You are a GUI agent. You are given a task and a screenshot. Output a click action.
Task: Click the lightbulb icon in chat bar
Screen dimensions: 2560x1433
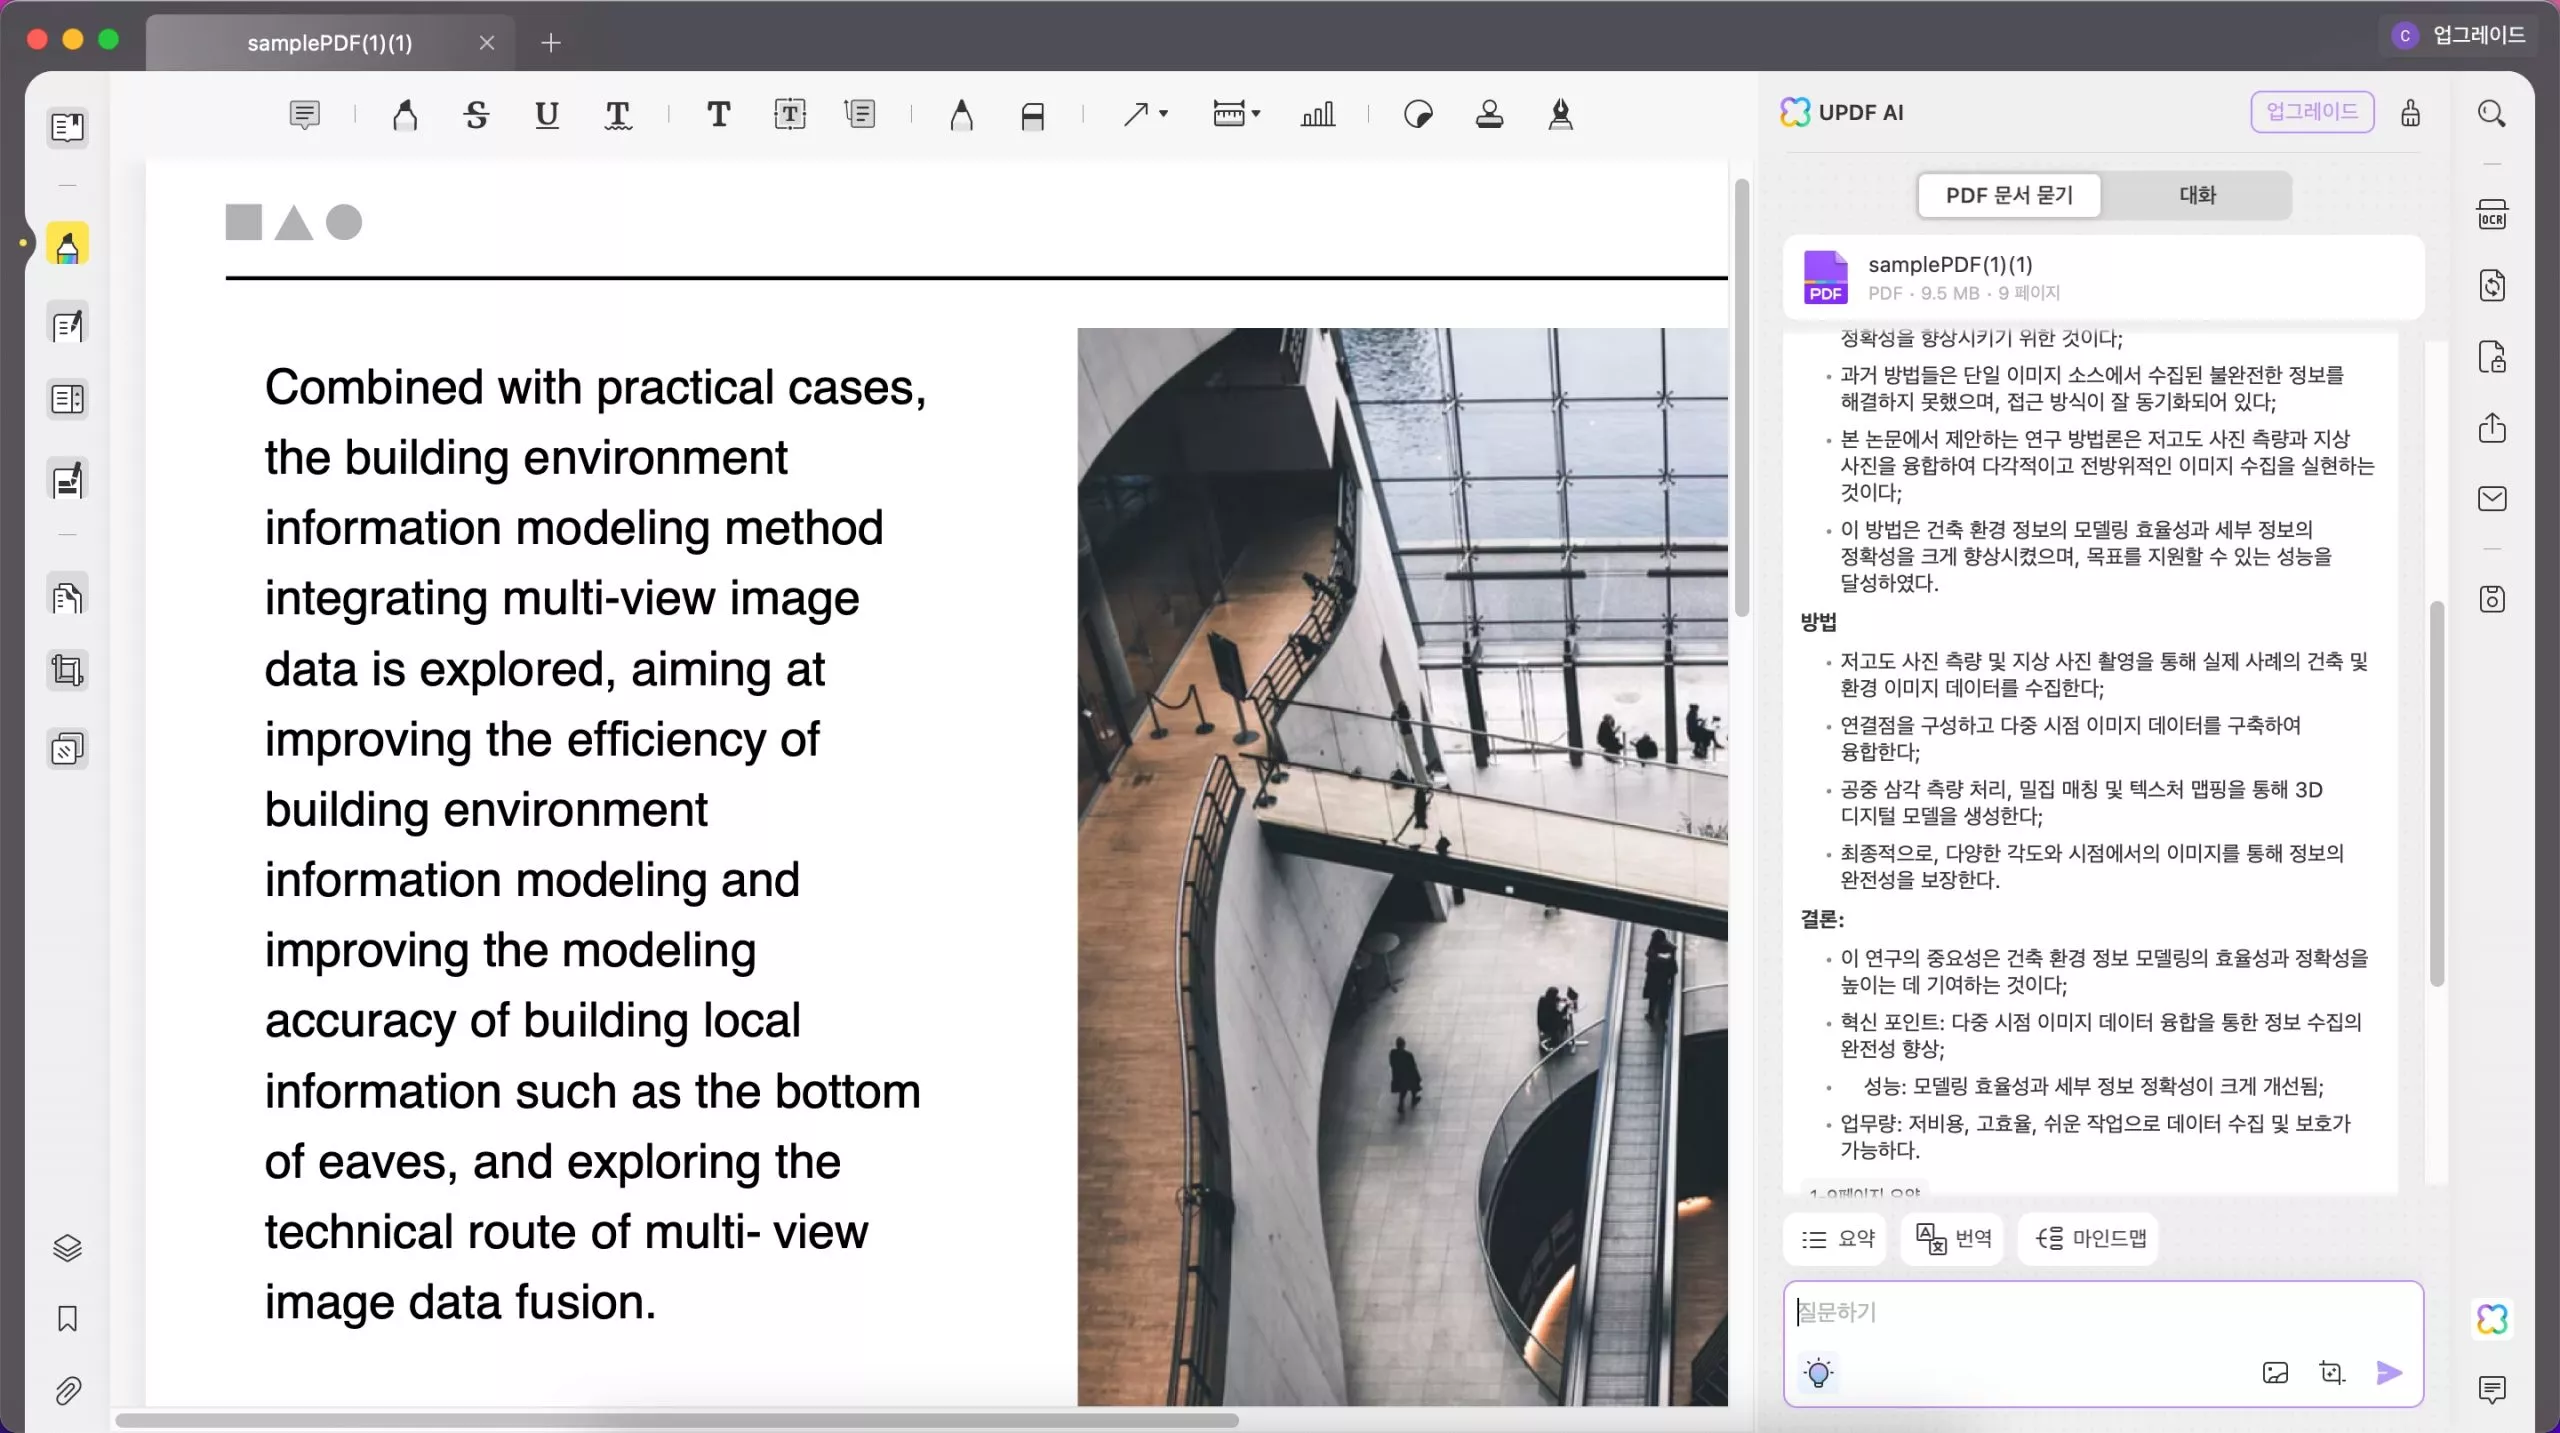(1818, 1371)
